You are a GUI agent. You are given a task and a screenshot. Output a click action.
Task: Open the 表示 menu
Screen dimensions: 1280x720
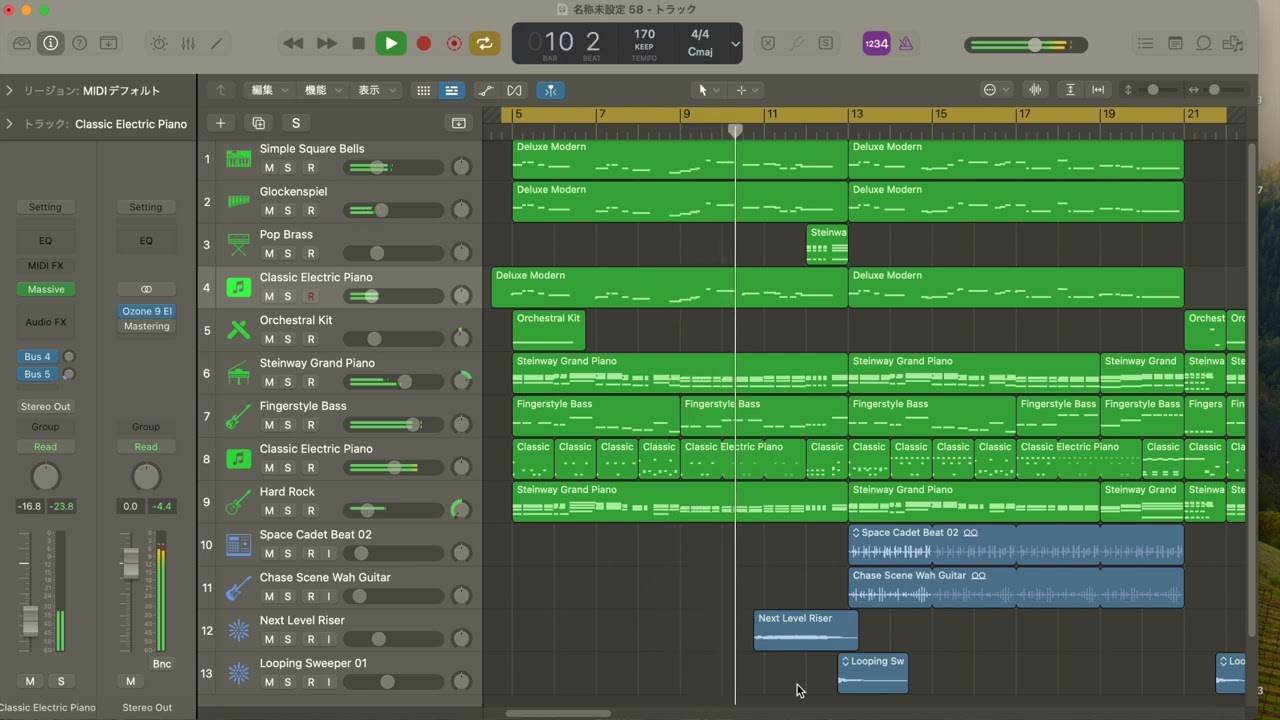tap(377, 90)
